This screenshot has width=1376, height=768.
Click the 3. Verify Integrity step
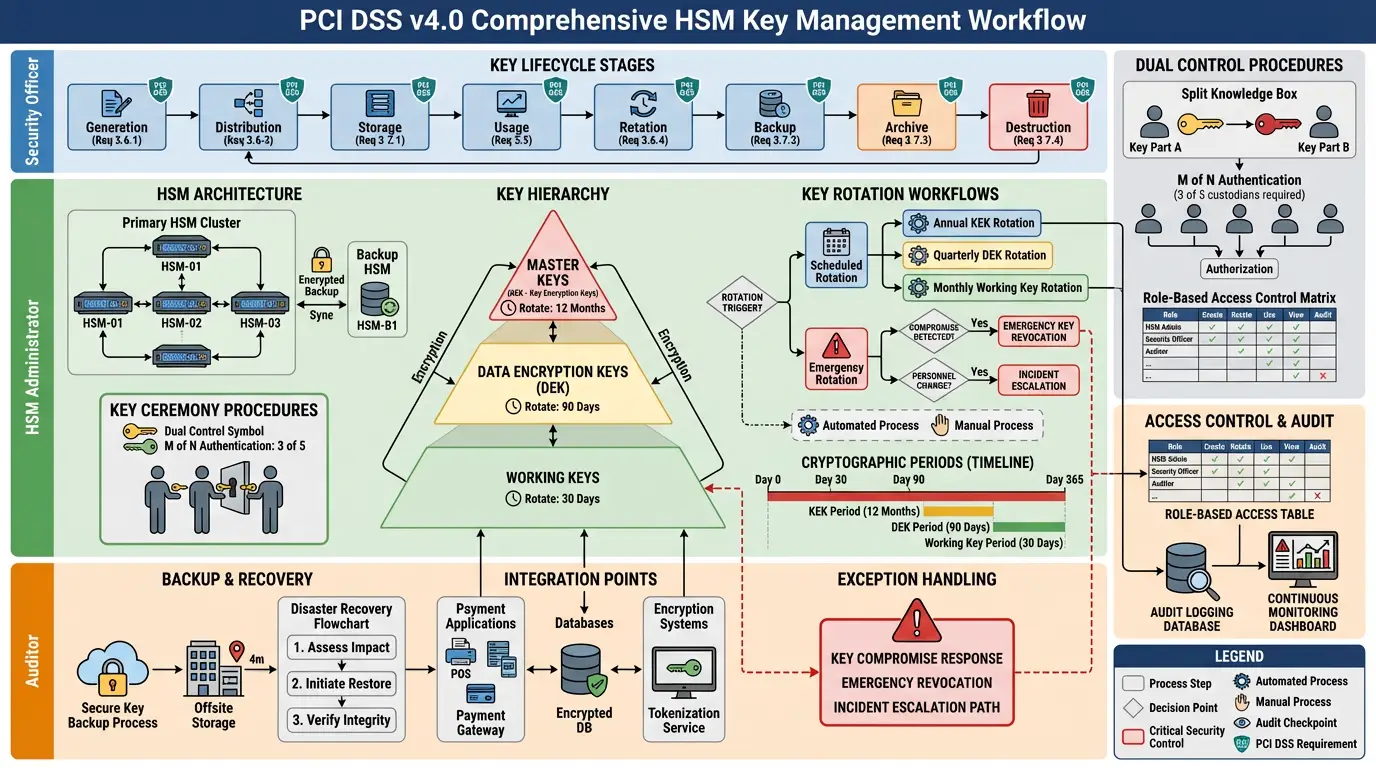pos(341,720)
